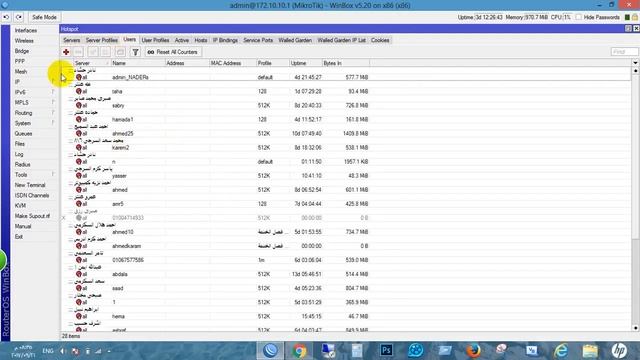This screenshot has width=640, height=360.
Task: Click the enable checkmark toolbar icon
Action: point(93,52)
